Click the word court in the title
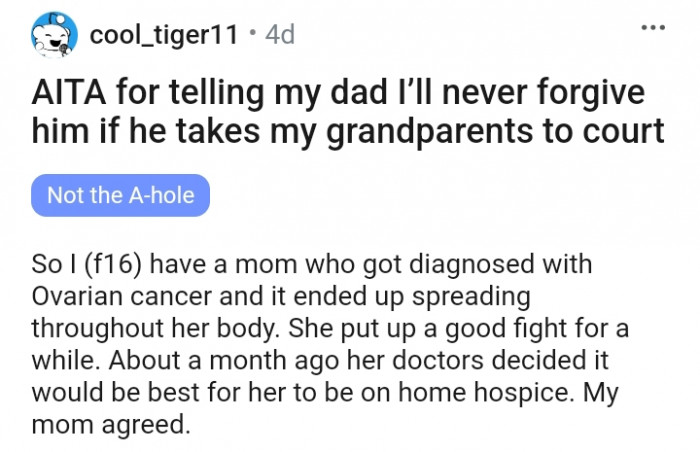The image size is (700, 452). 631,129
